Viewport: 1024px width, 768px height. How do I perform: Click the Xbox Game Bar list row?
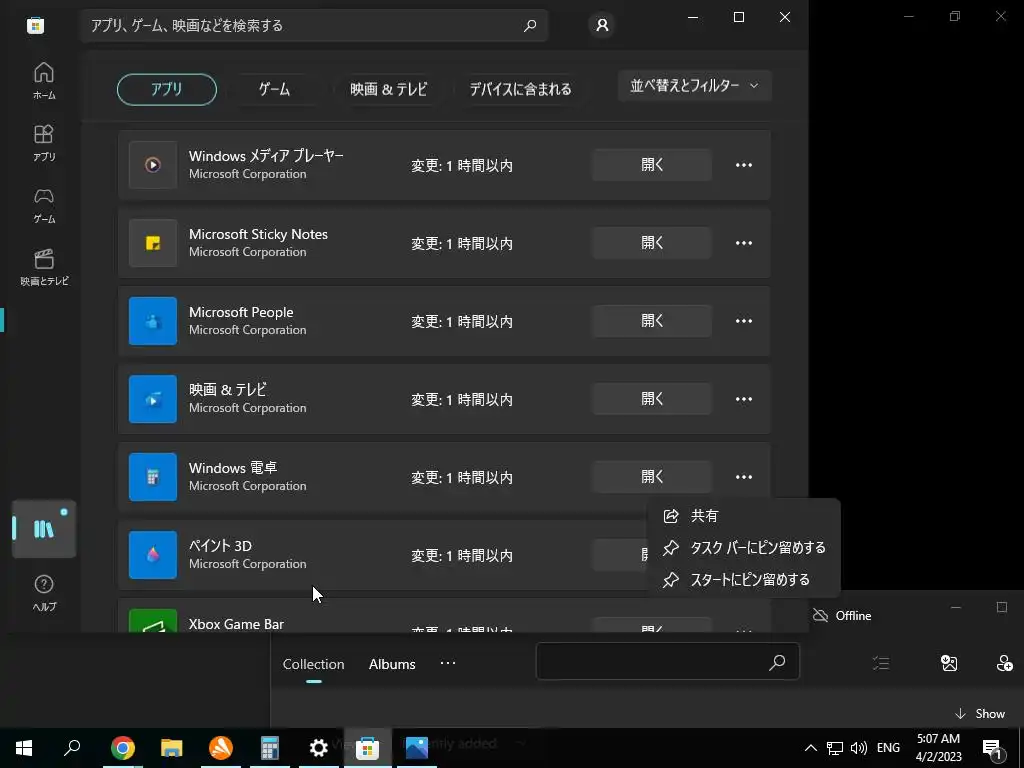(x=444, y=615)
